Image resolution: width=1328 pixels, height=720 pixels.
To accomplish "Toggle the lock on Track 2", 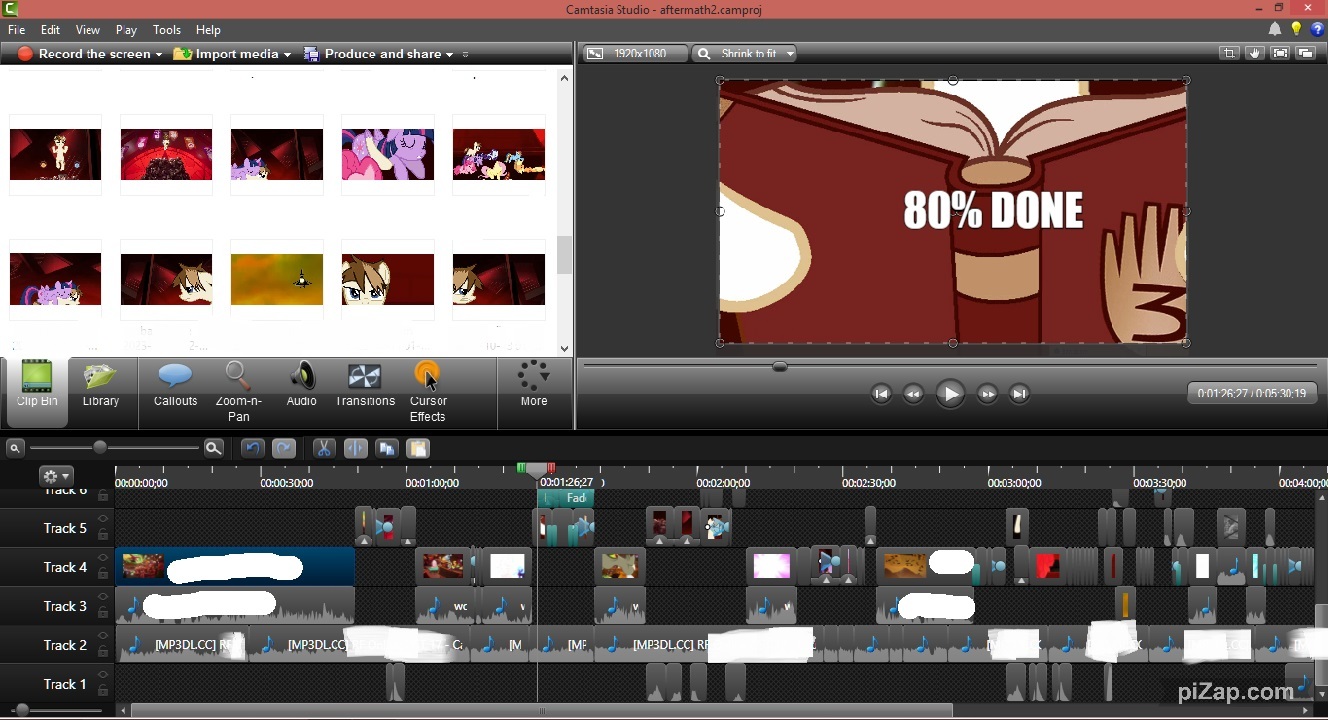I will (x=103, y=652).
